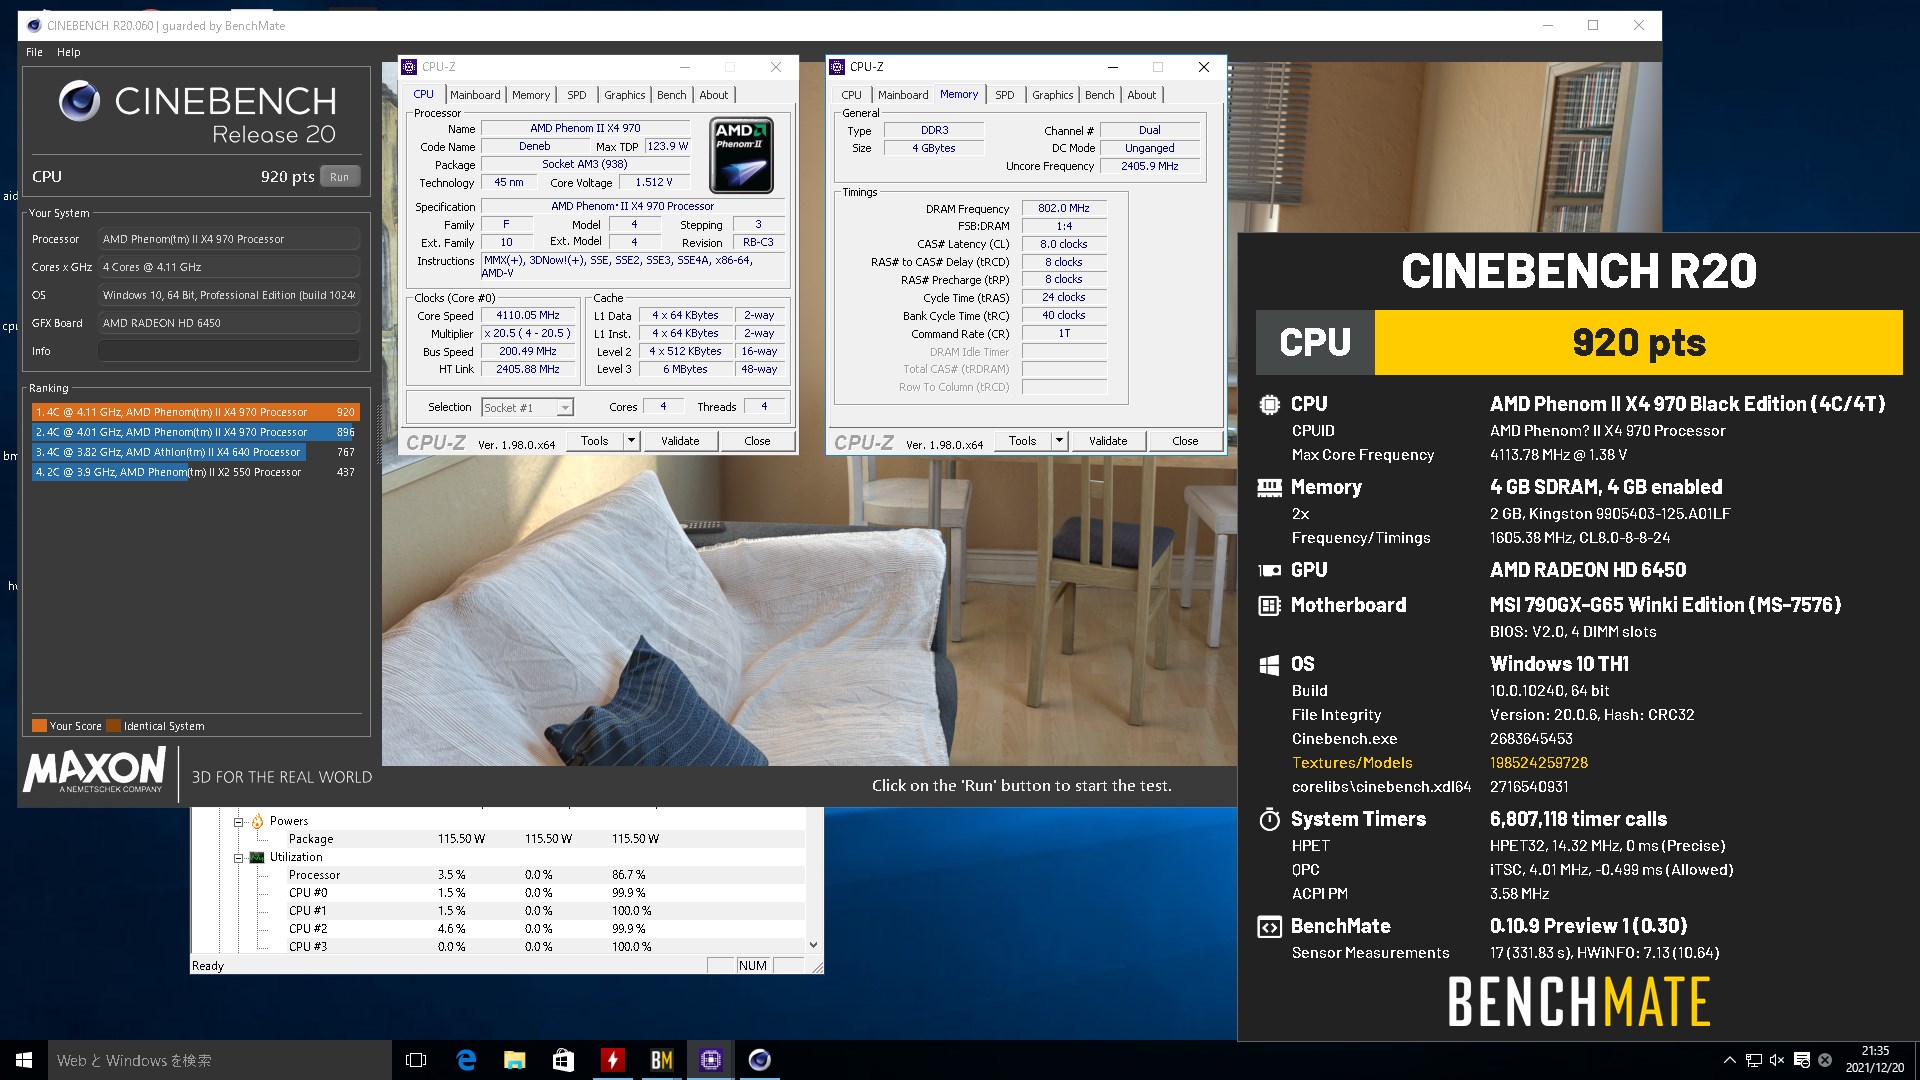Select the 4.11 GHz Phenom II X4 970 ranking entry

195,412
